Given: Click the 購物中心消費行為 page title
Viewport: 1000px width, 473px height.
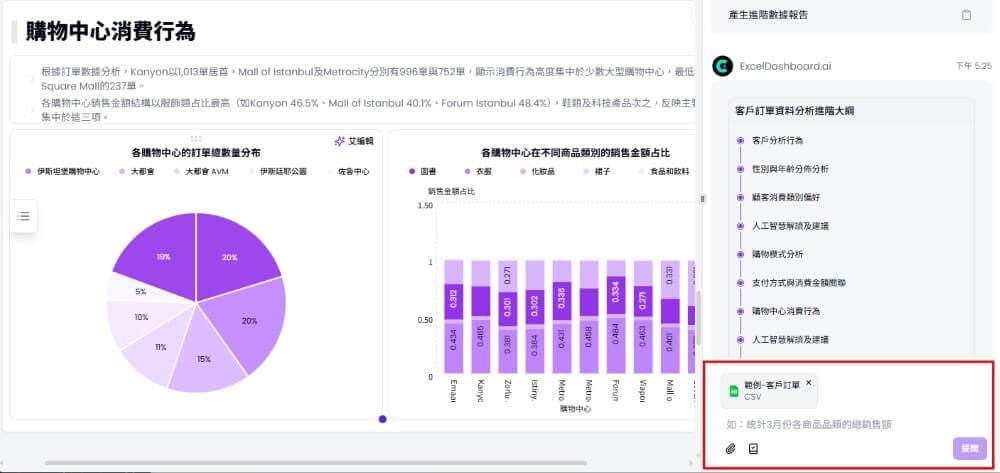Looking at the screenshot, I should (x=110, y=31).
